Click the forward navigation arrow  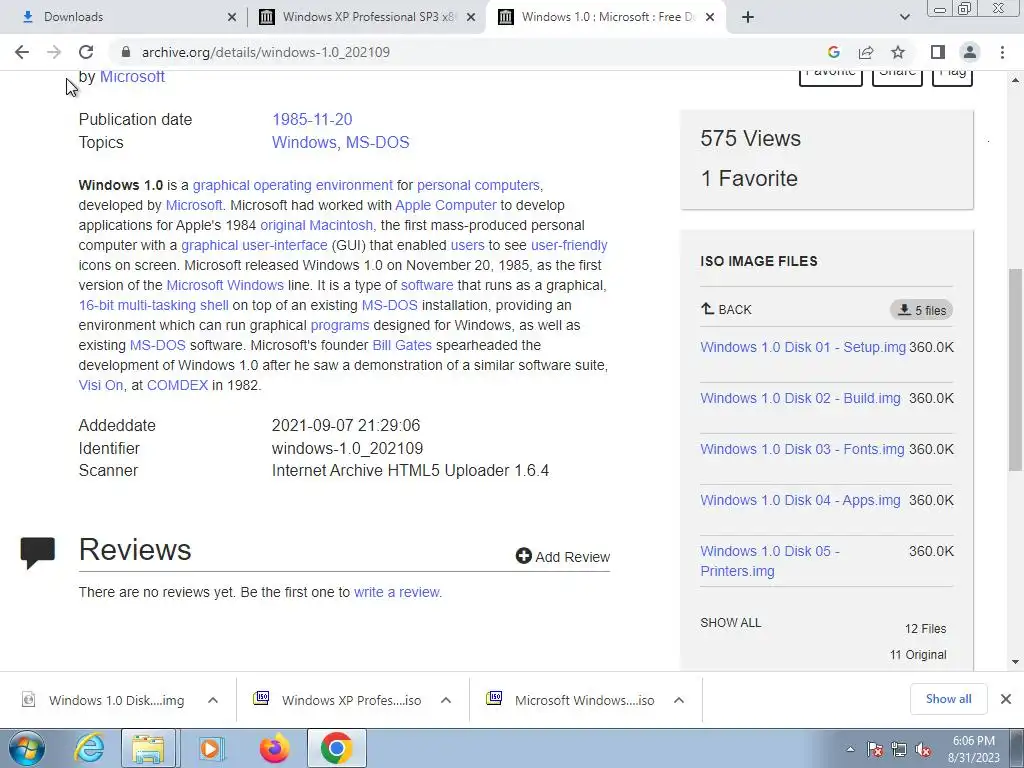point(54,52)
